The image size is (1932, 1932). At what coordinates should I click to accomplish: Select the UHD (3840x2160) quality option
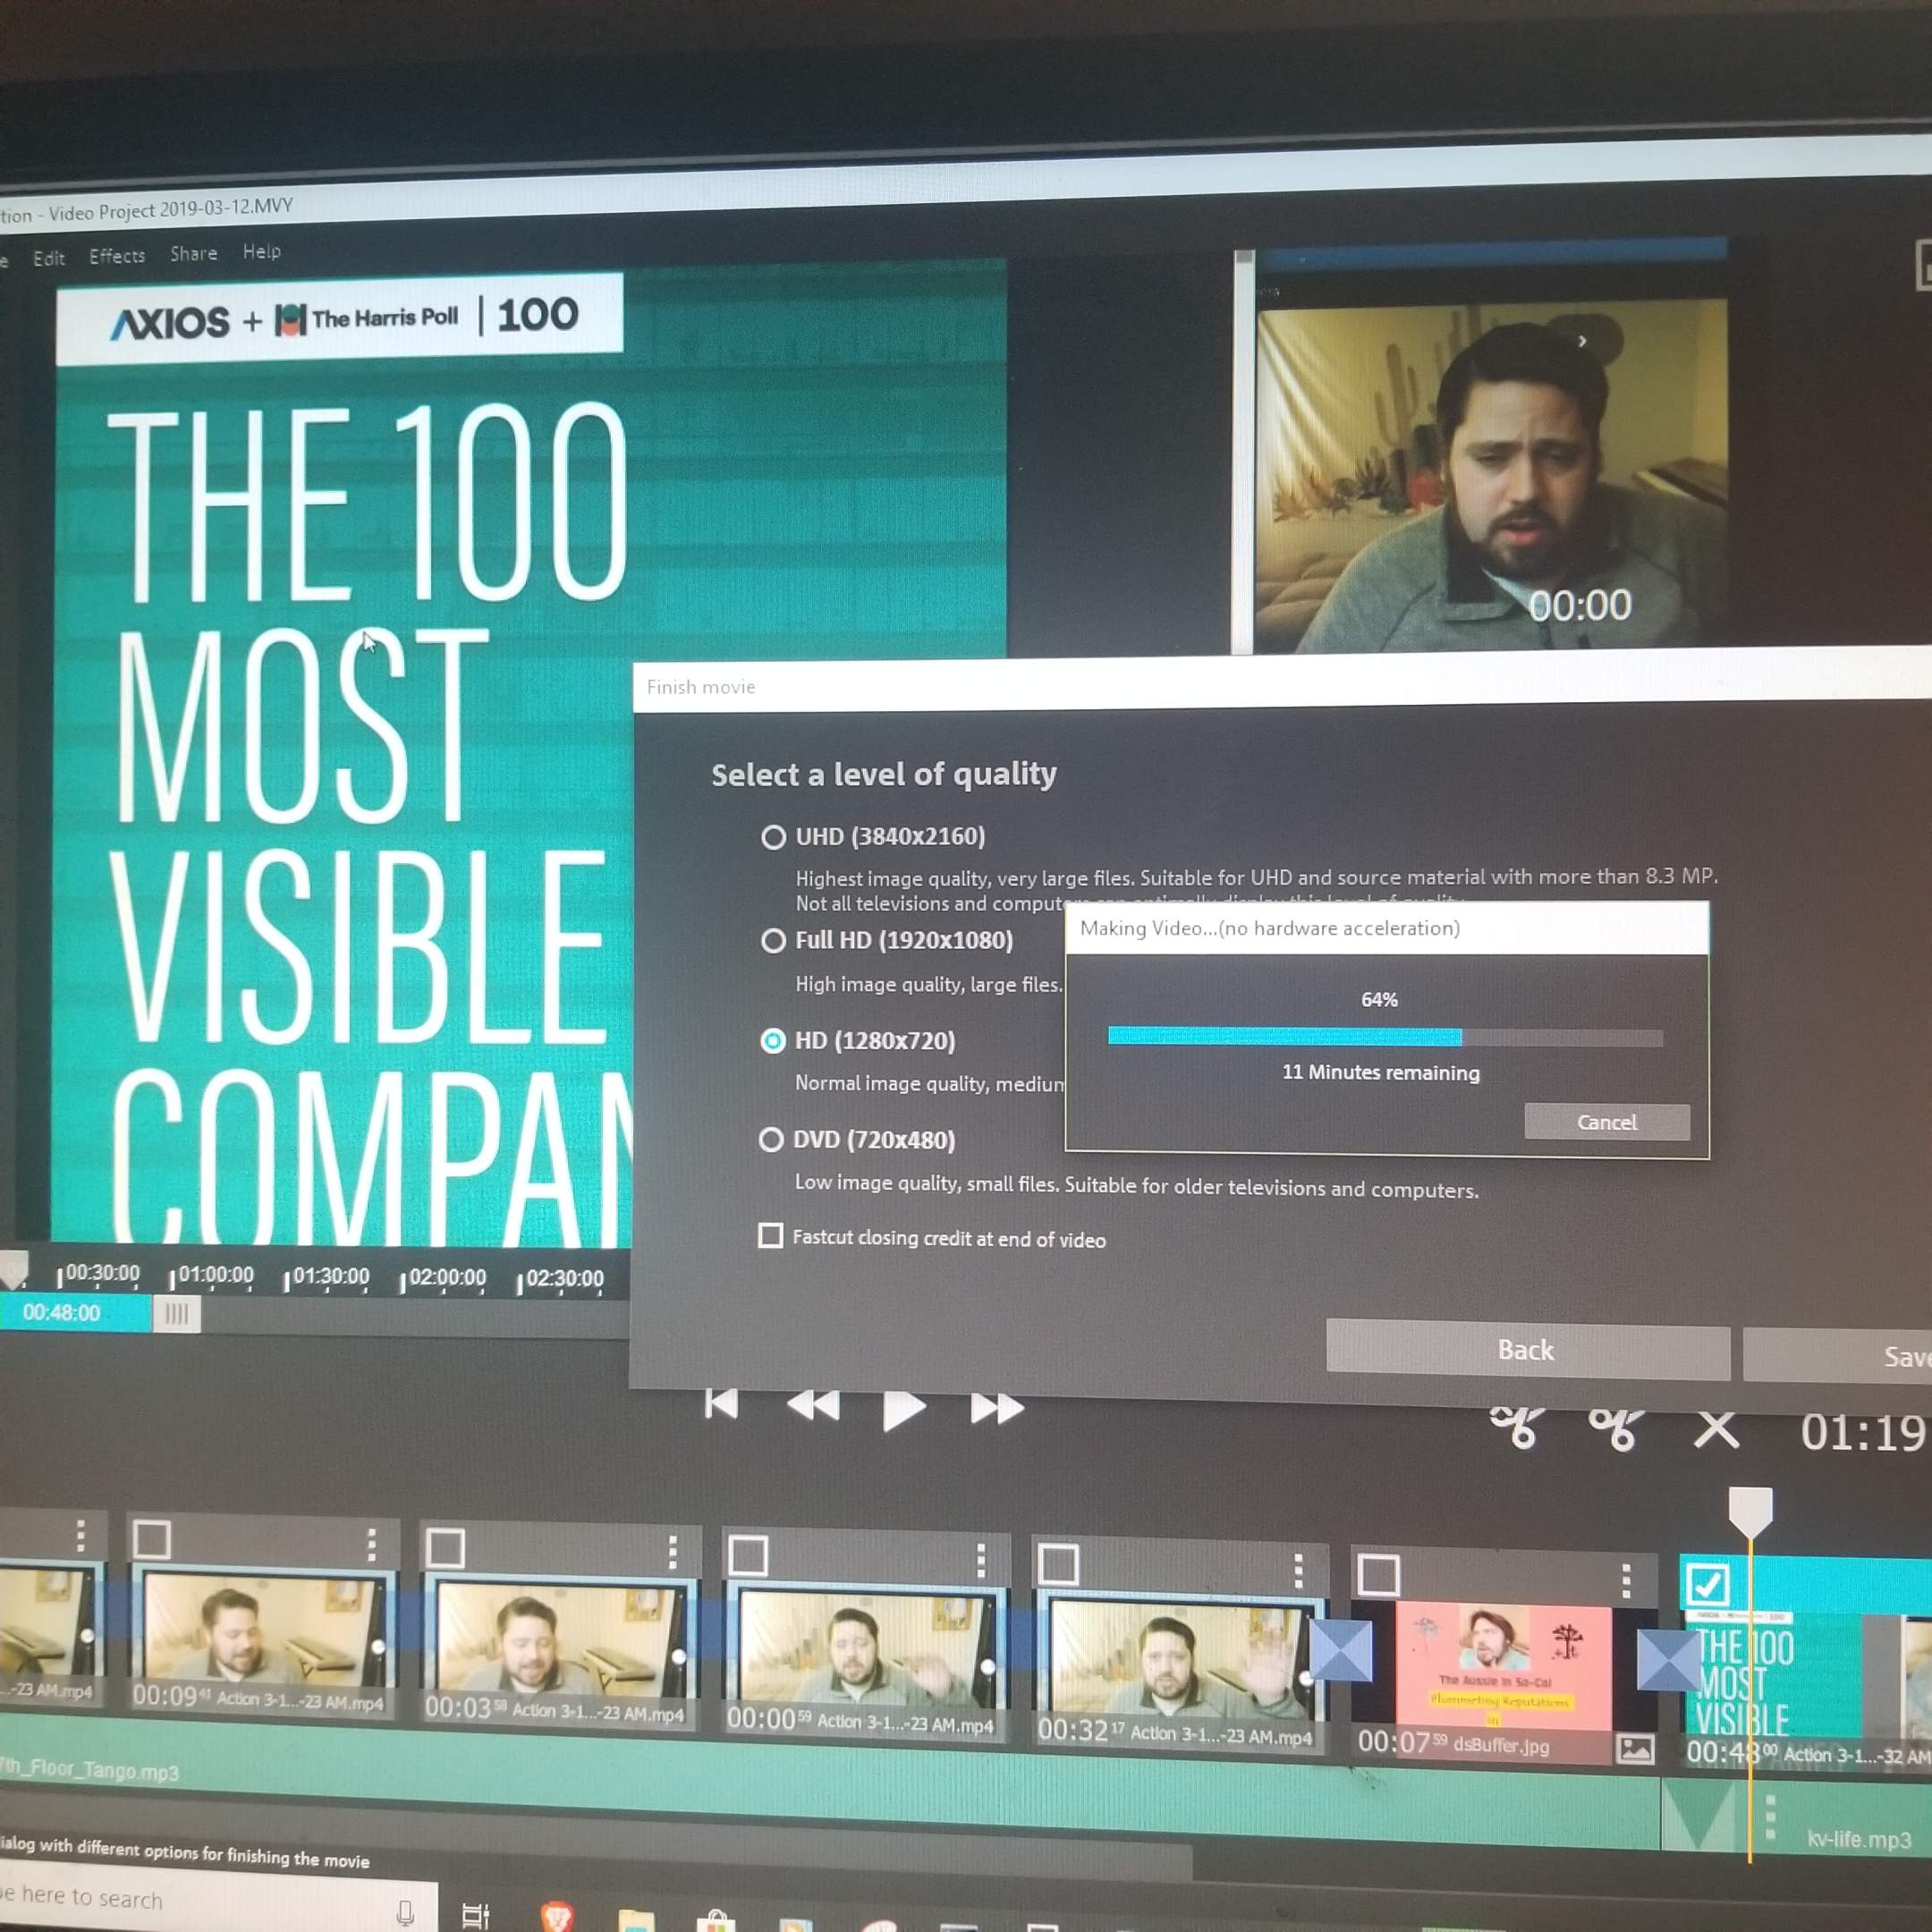click(773, 837)
